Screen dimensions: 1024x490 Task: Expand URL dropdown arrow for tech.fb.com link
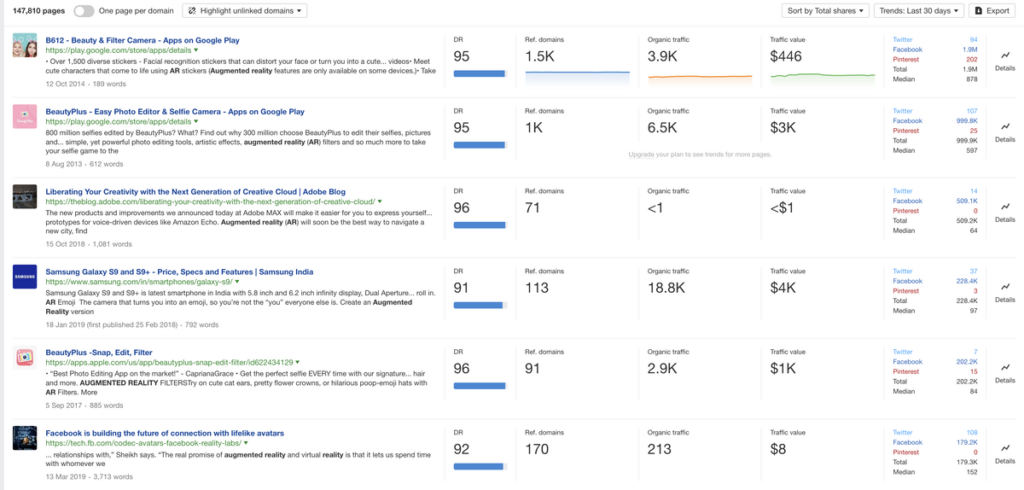tap(246, 442)
